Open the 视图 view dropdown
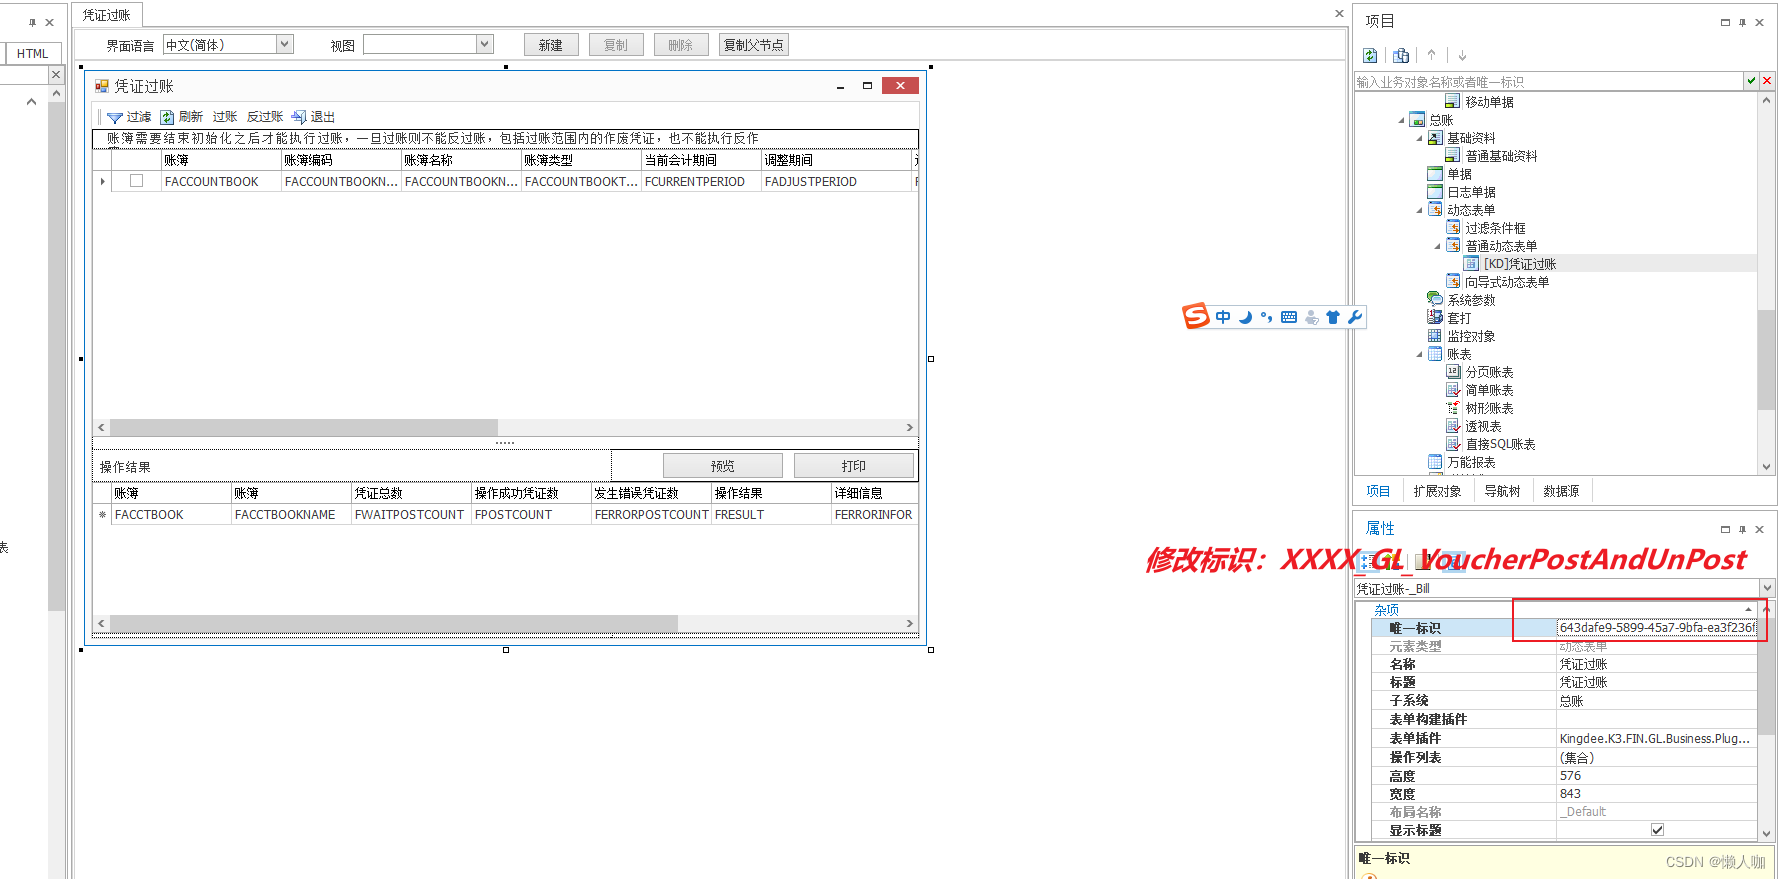This screenshot has height=879, width=1780. (485, 44)
